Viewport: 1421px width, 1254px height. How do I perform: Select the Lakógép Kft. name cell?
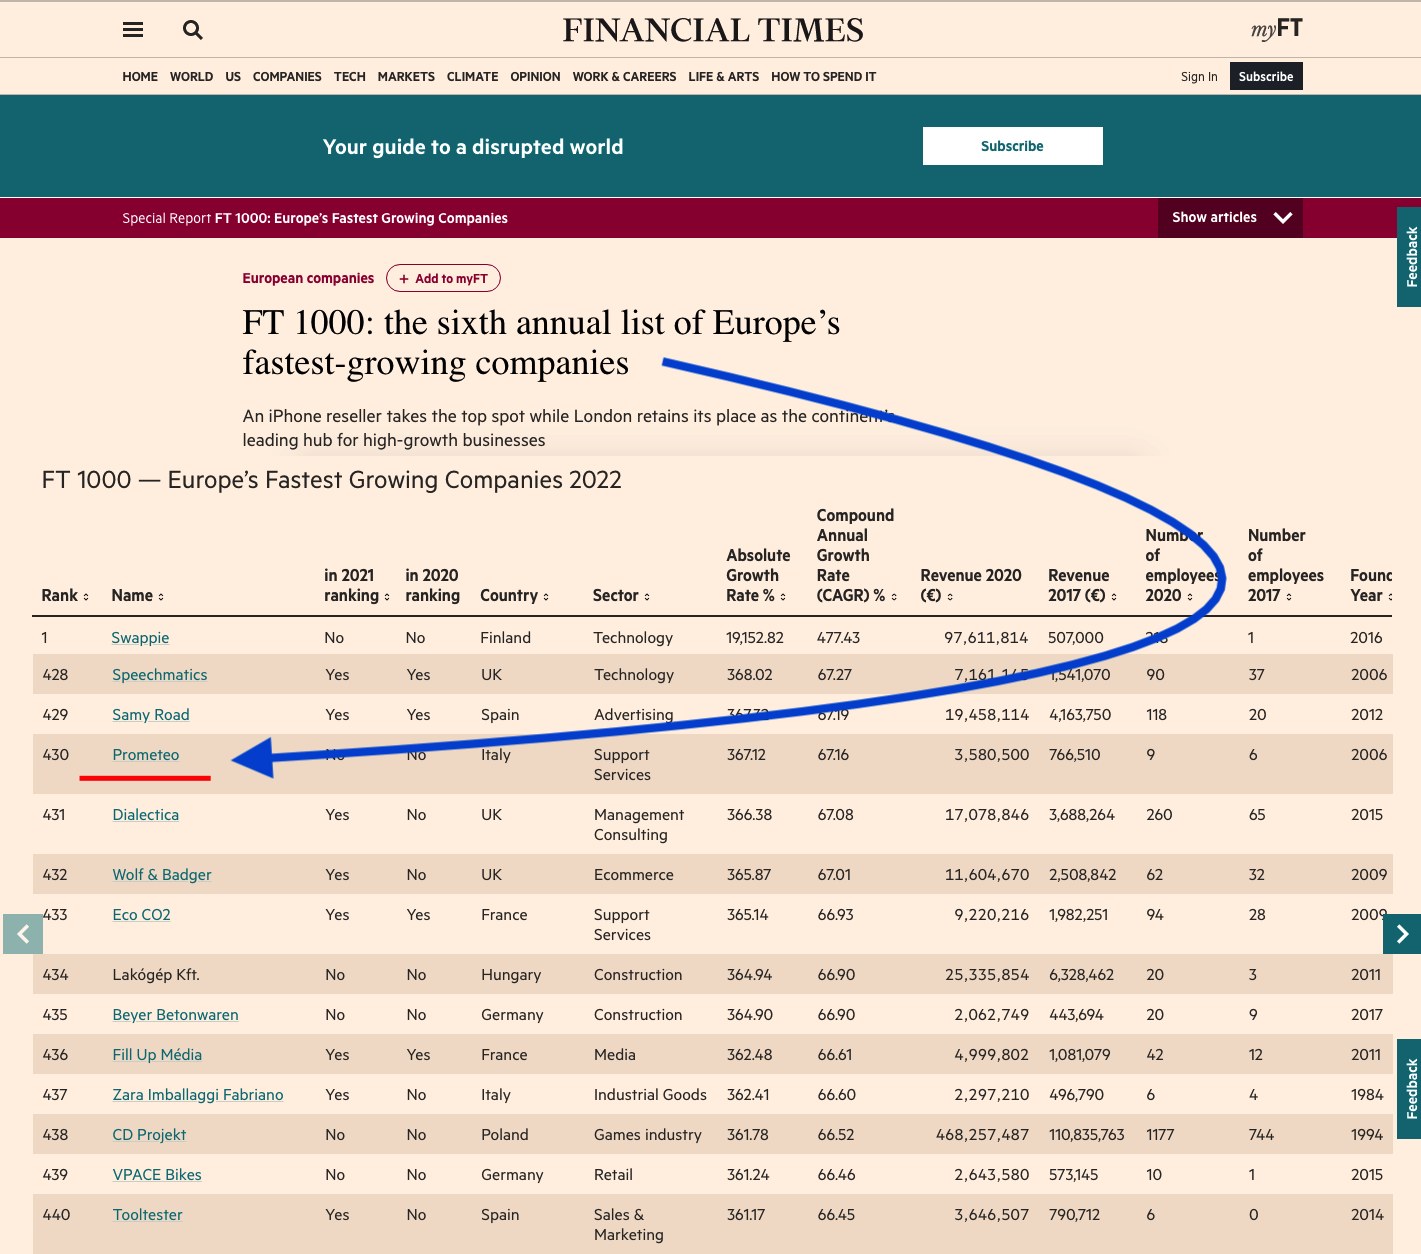[156, 975]
